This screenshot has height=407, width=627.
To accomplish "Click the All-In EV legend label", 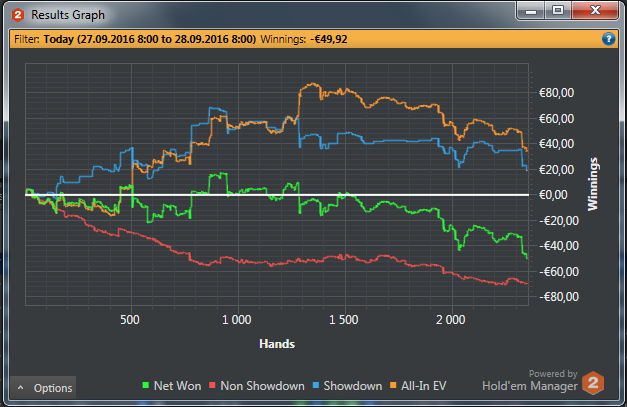I will click(x=423, y=386).
